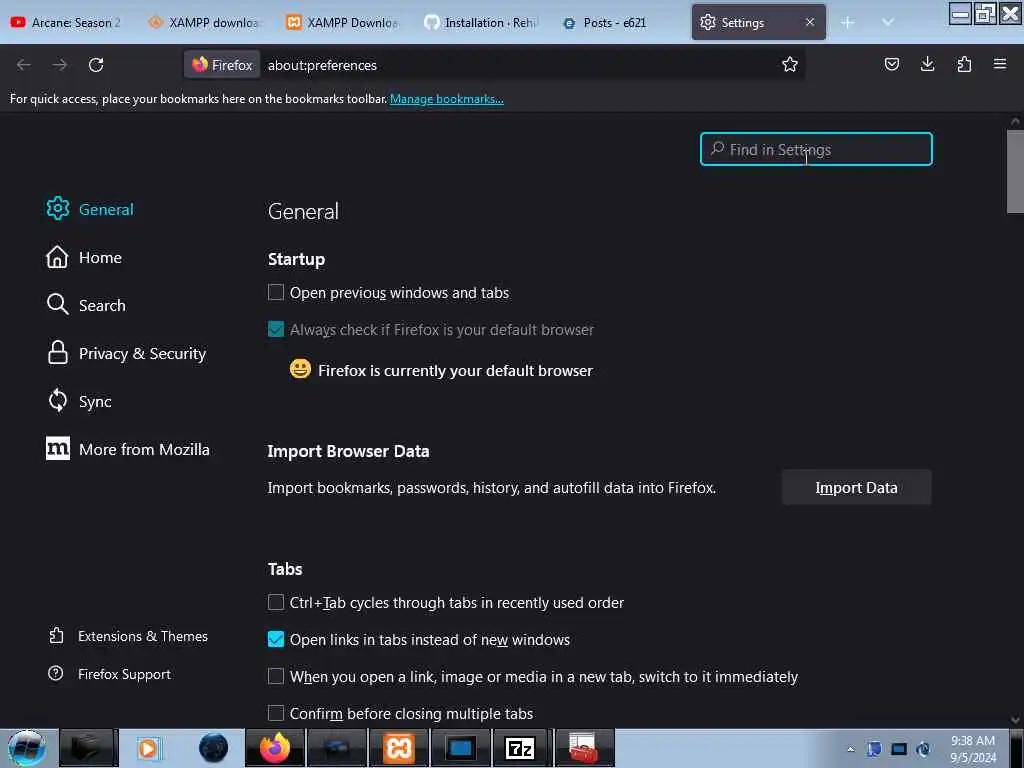Enable Open previous windows and tabs
The width and height of the screenshot is (1024, 768).
(276, 292)
